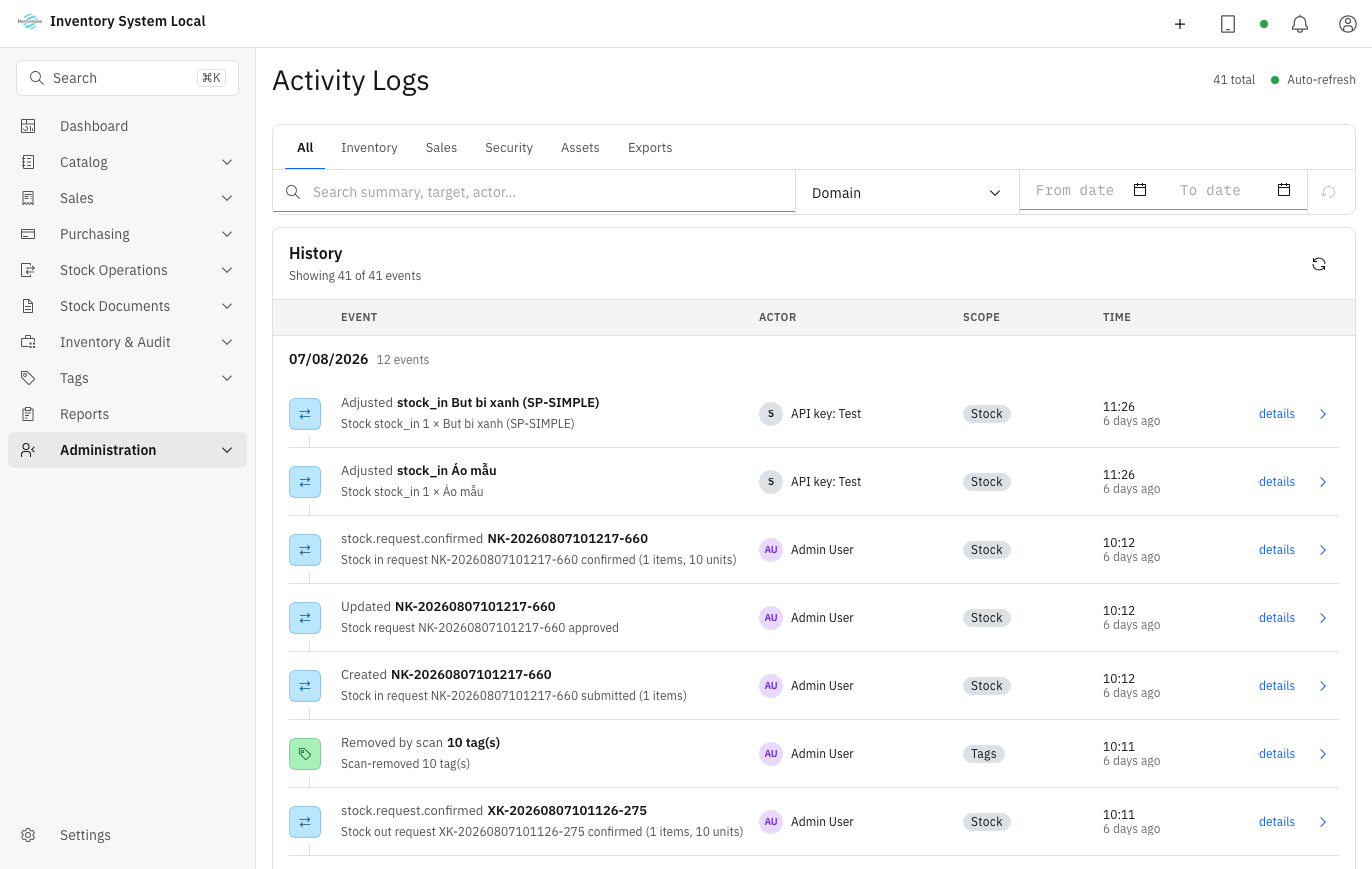Open details for stock.request.confirmed XK-20260807101126-275
Screen dimensions: 1372x869
tap(1277, 822)
